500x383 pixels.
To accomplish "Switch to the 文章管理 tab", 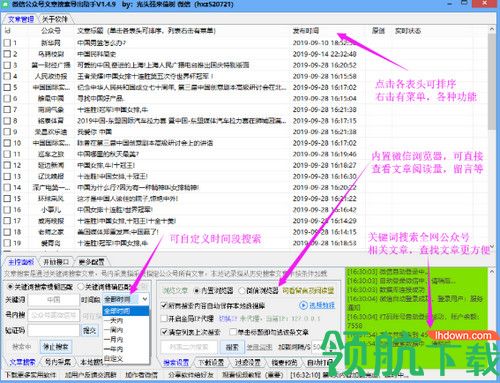I will 21,19.
